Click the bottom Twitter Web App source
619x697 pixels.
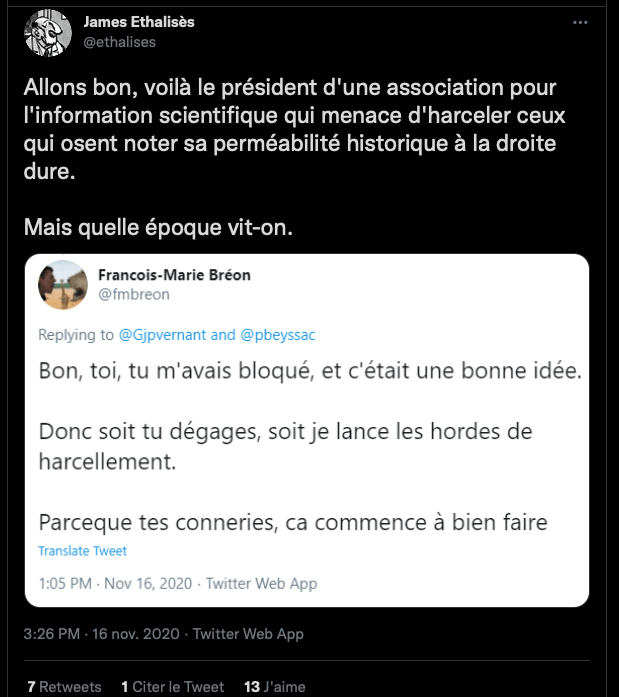[x=248, y=634]
